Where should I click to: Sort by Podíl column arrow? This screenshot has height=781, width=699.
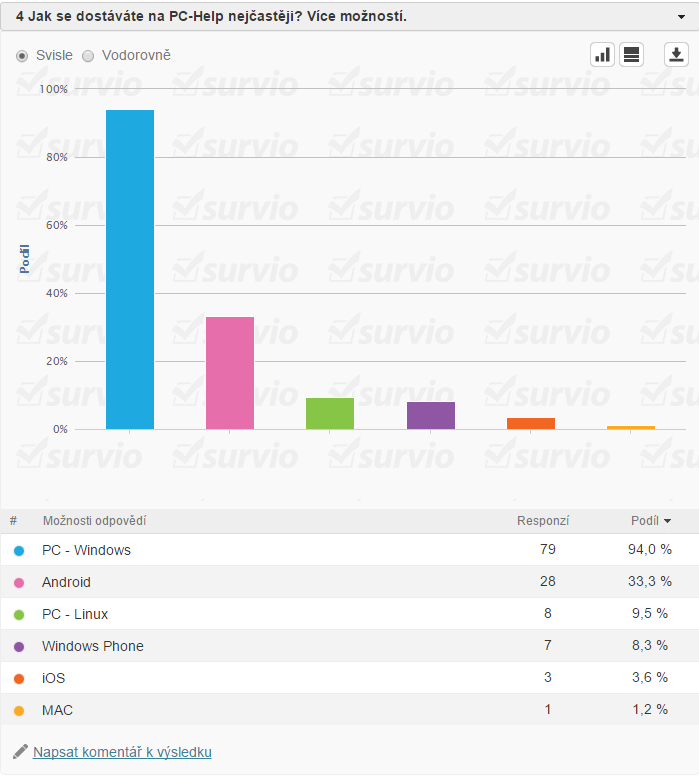(667, 521)
